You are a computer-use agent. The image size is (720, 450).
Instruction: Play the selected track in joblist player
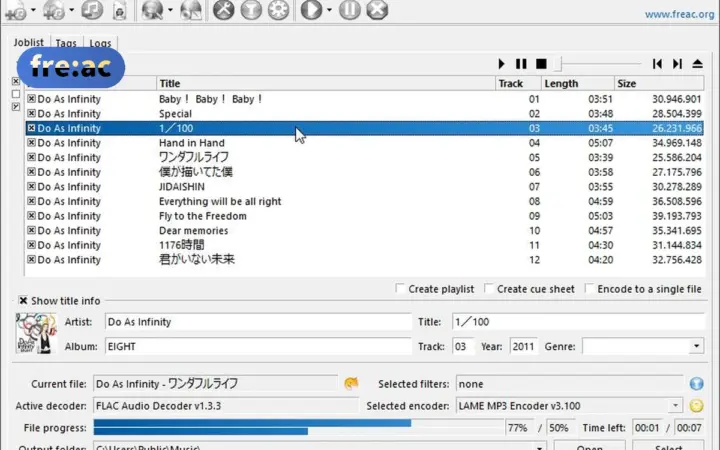point(501,64)
